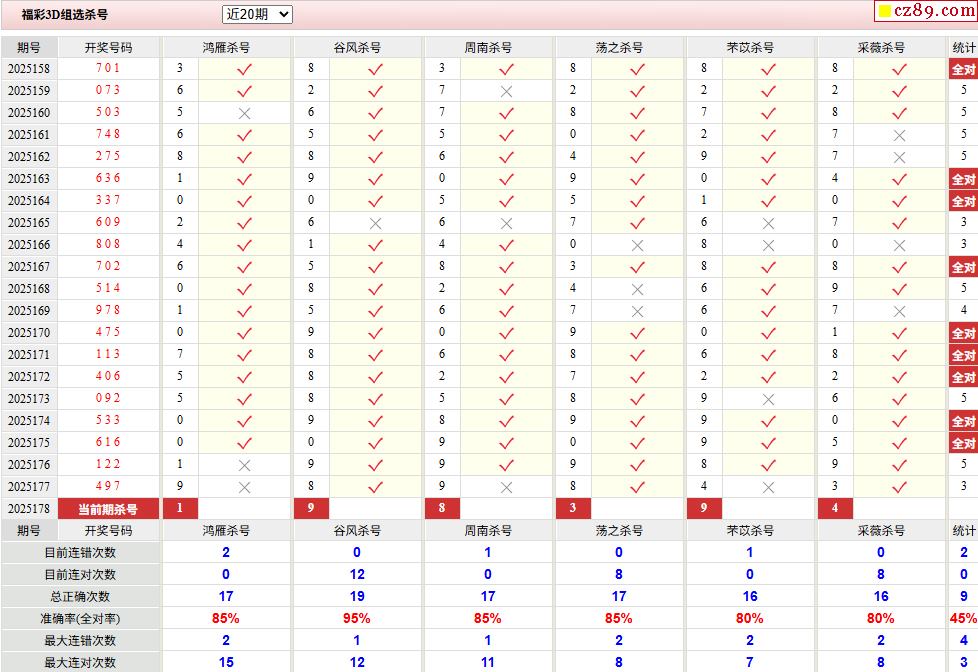
Task: Click the gray X in 谷风杀号 for row 2025165
Action: coord(375,223)
